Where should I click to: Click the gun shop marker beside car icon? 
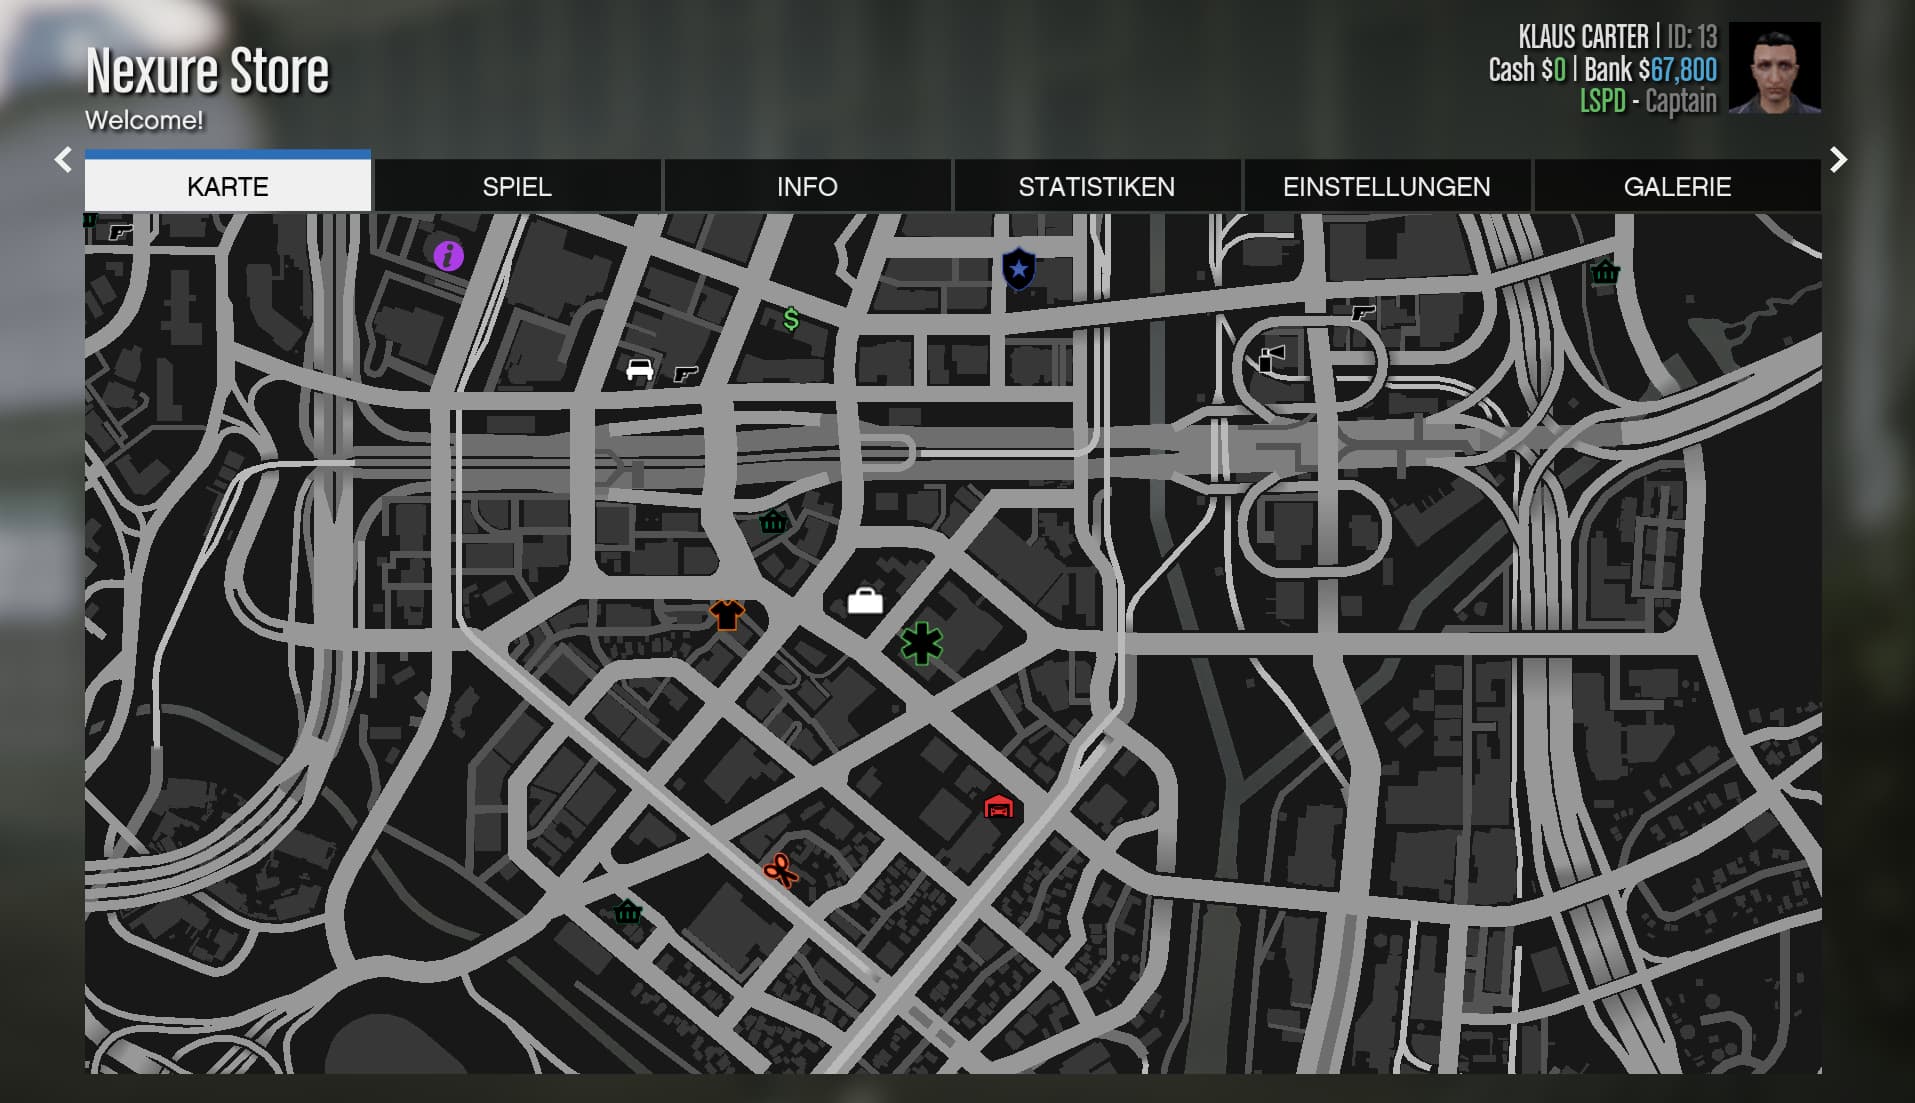coord(685,374)
